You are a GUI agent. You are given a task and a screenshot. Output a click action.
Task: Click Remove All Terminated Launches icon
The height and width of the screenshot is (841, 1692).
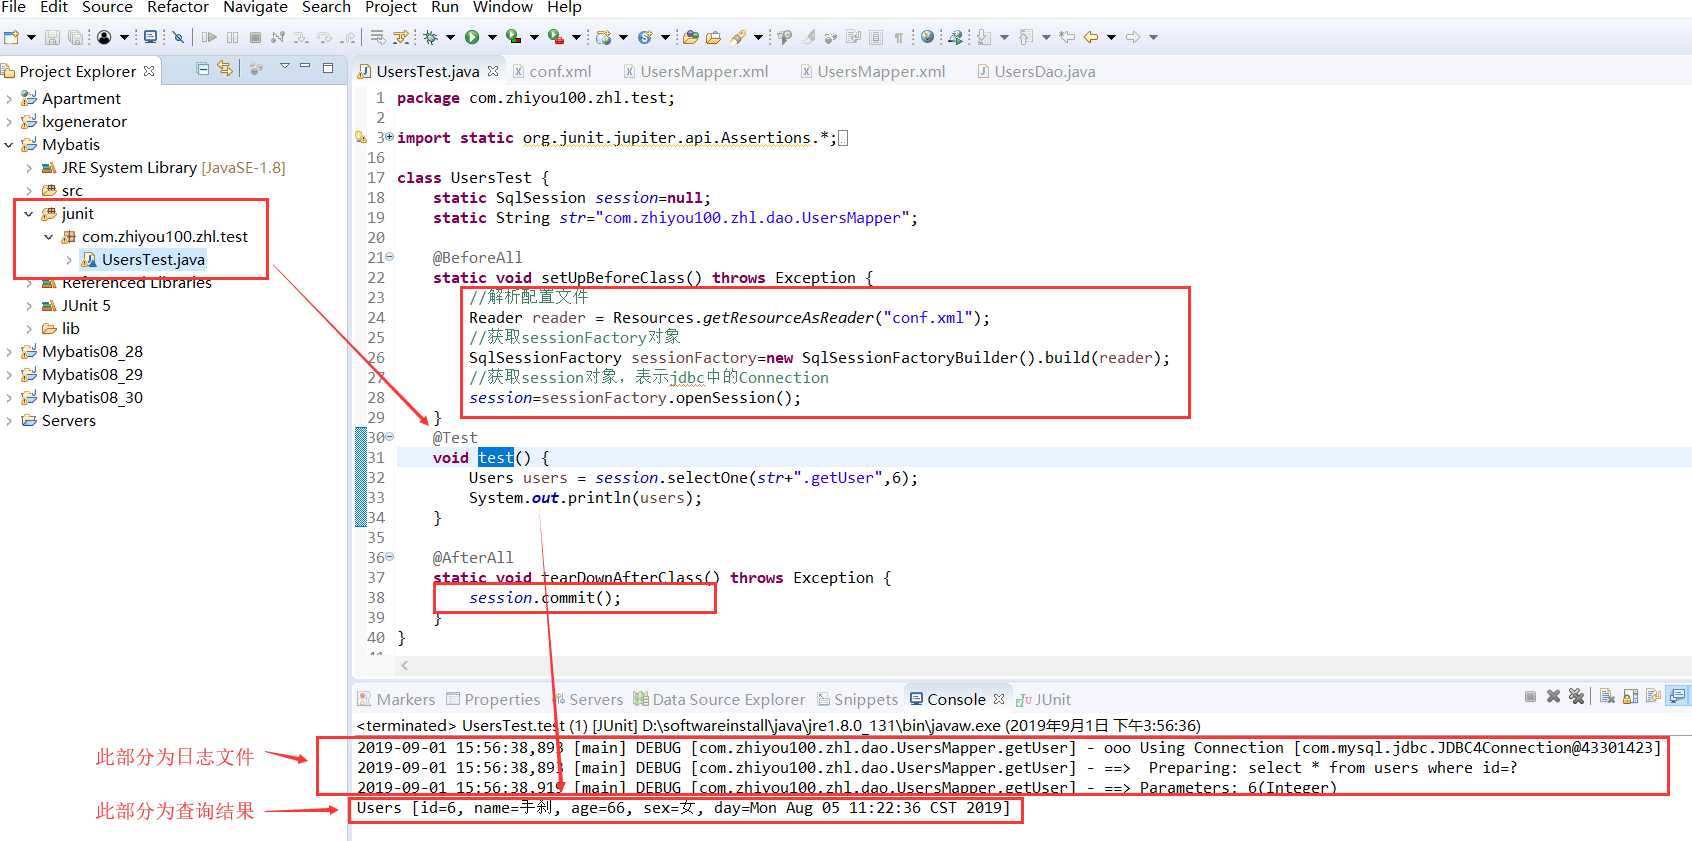pos(1577,696)
